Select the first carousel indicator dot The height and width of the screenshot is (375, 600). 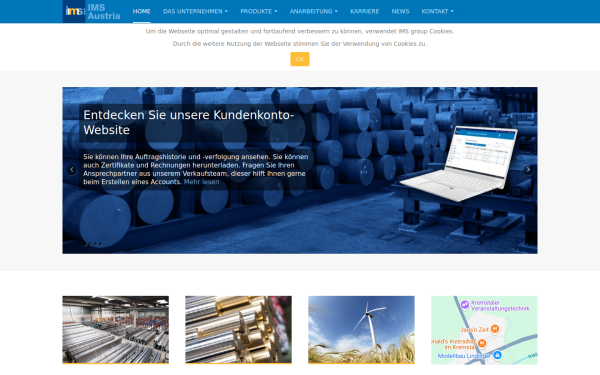(85, 244)
